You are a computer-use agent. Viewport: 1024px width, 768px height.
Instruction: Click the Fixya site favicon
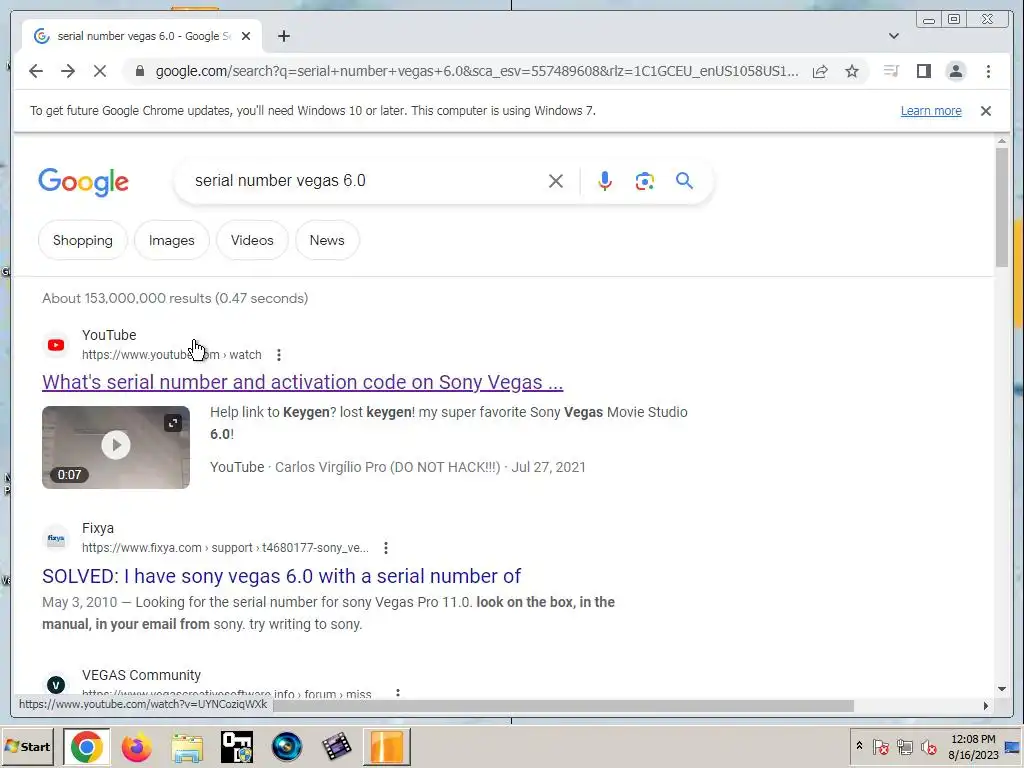coord(56,538)
